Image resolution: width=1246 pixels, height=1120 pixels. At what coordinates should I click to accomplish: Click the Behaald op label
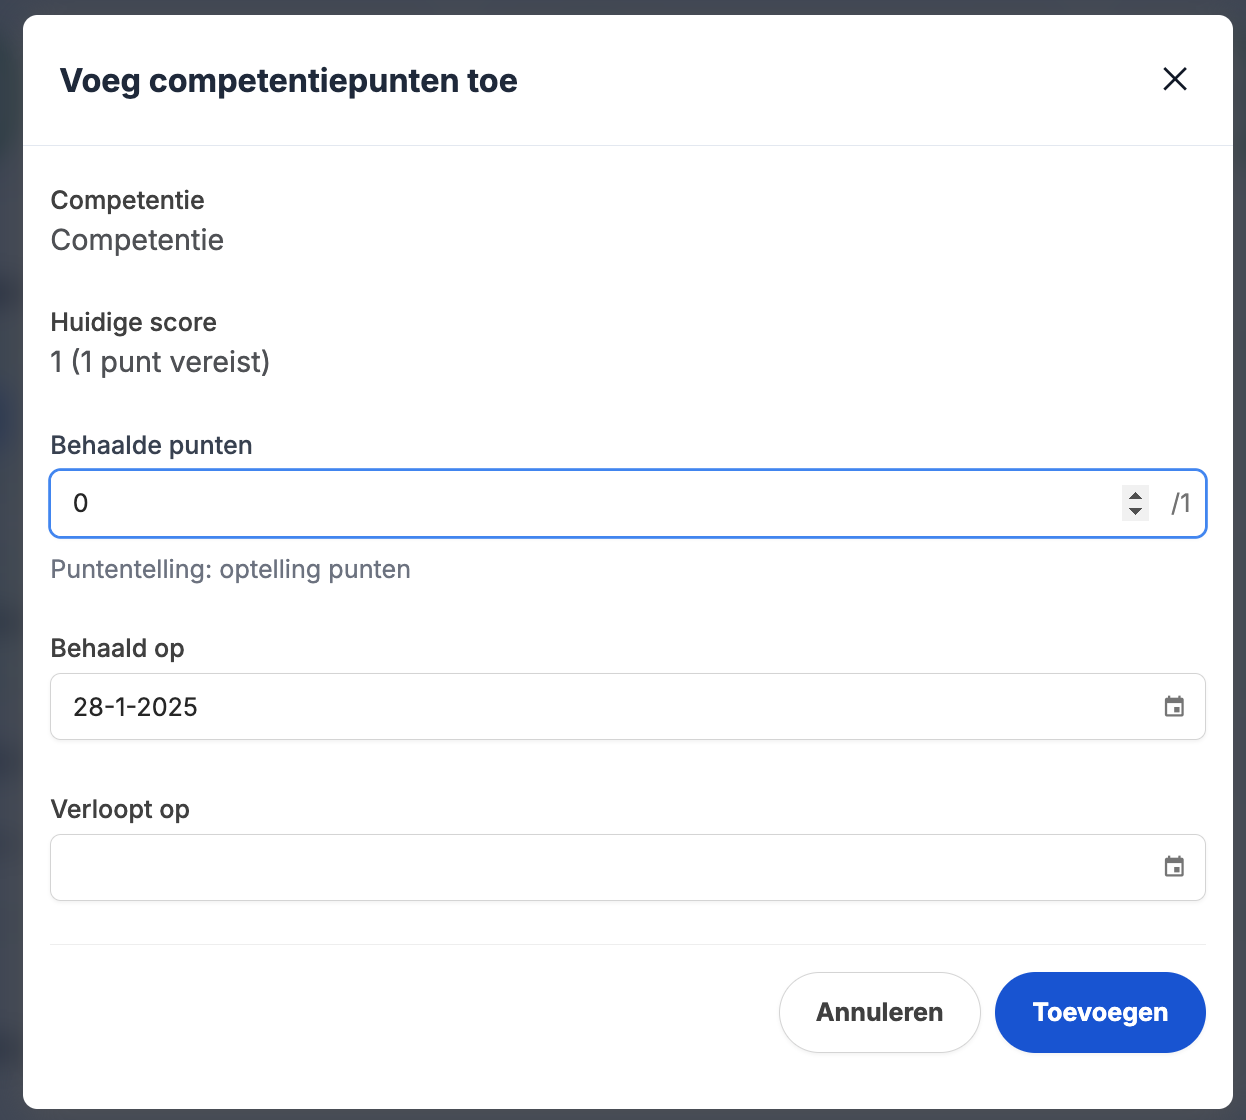point(117,648)
